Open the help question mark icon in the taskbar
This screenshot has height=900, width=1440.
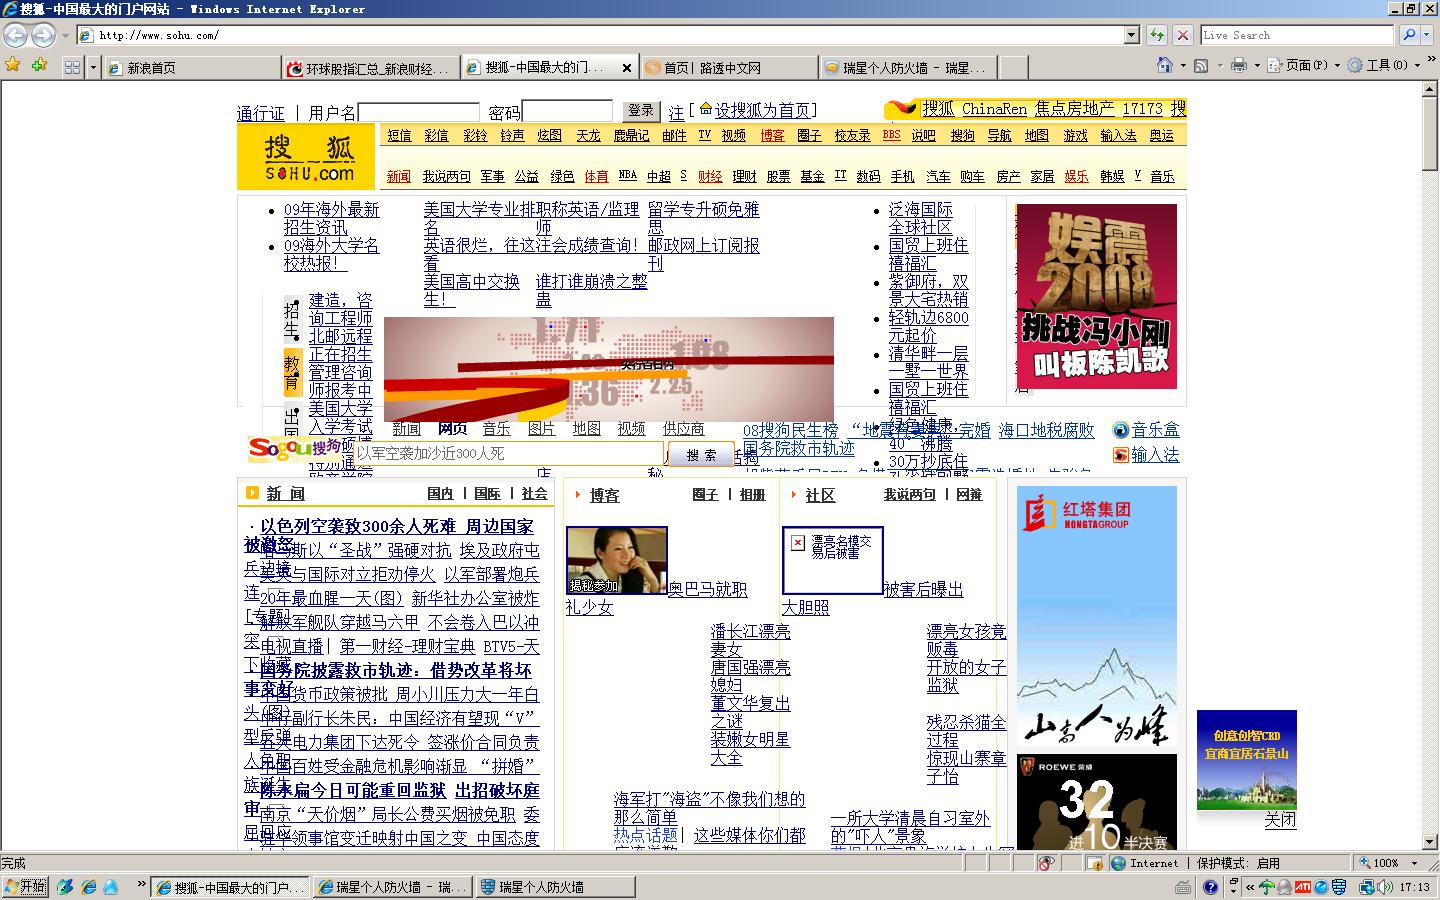pos(1210,887)
